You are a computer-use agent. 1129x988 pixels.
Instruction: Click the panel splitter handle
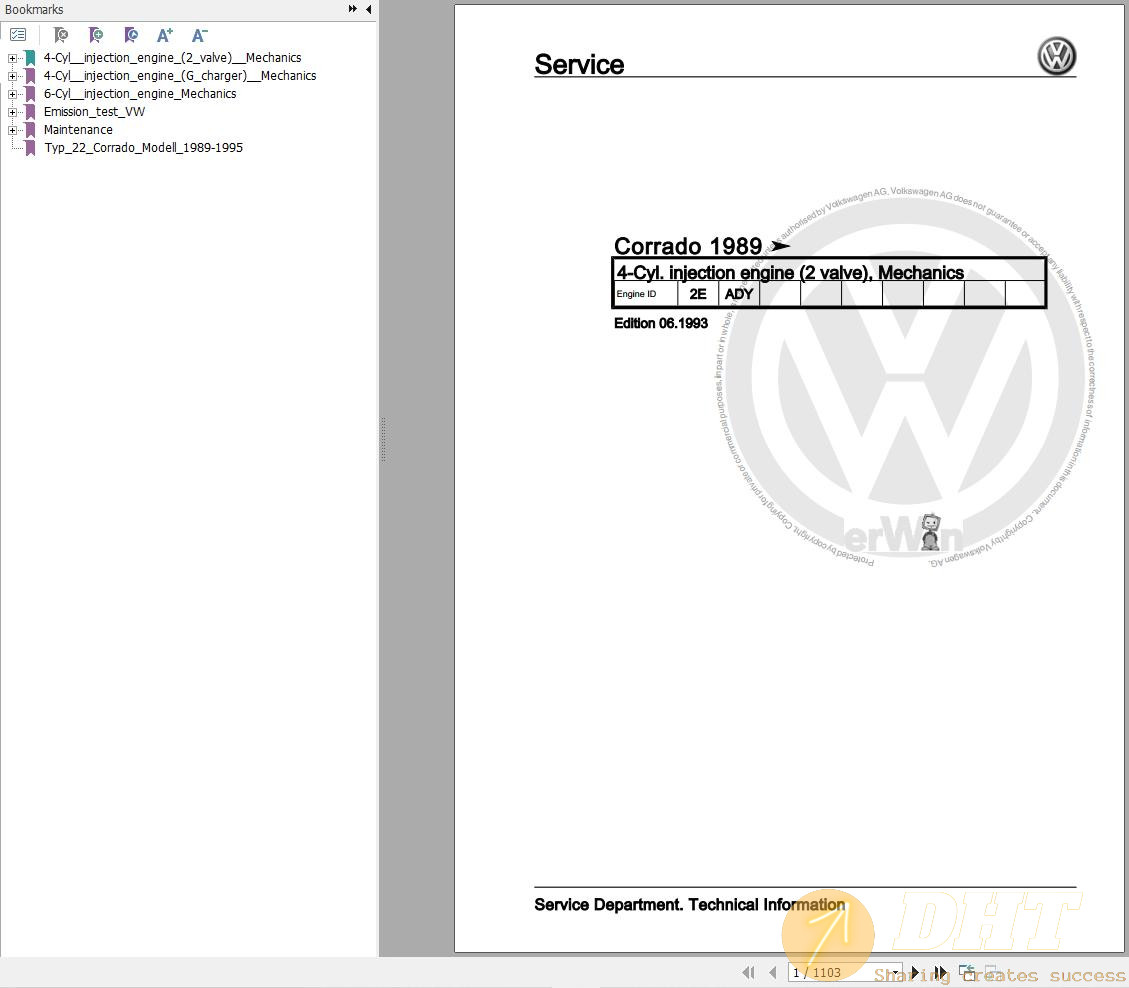383,439
